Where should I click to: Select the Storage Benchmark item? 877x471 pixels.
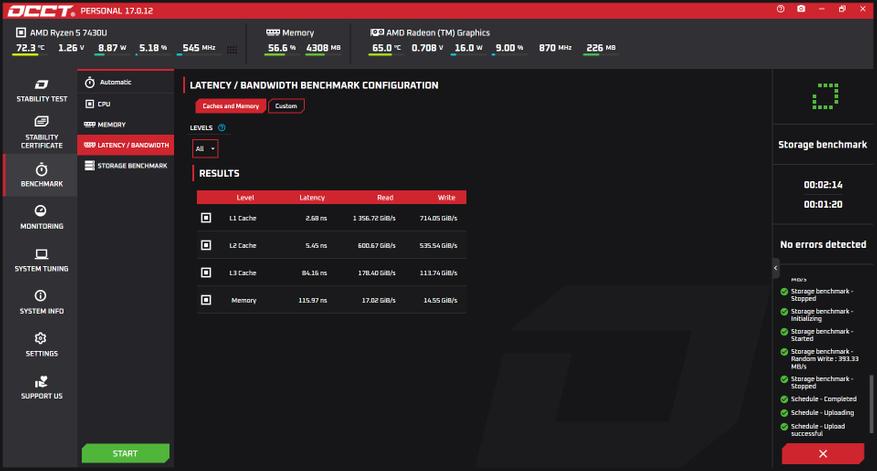[126, 166]
